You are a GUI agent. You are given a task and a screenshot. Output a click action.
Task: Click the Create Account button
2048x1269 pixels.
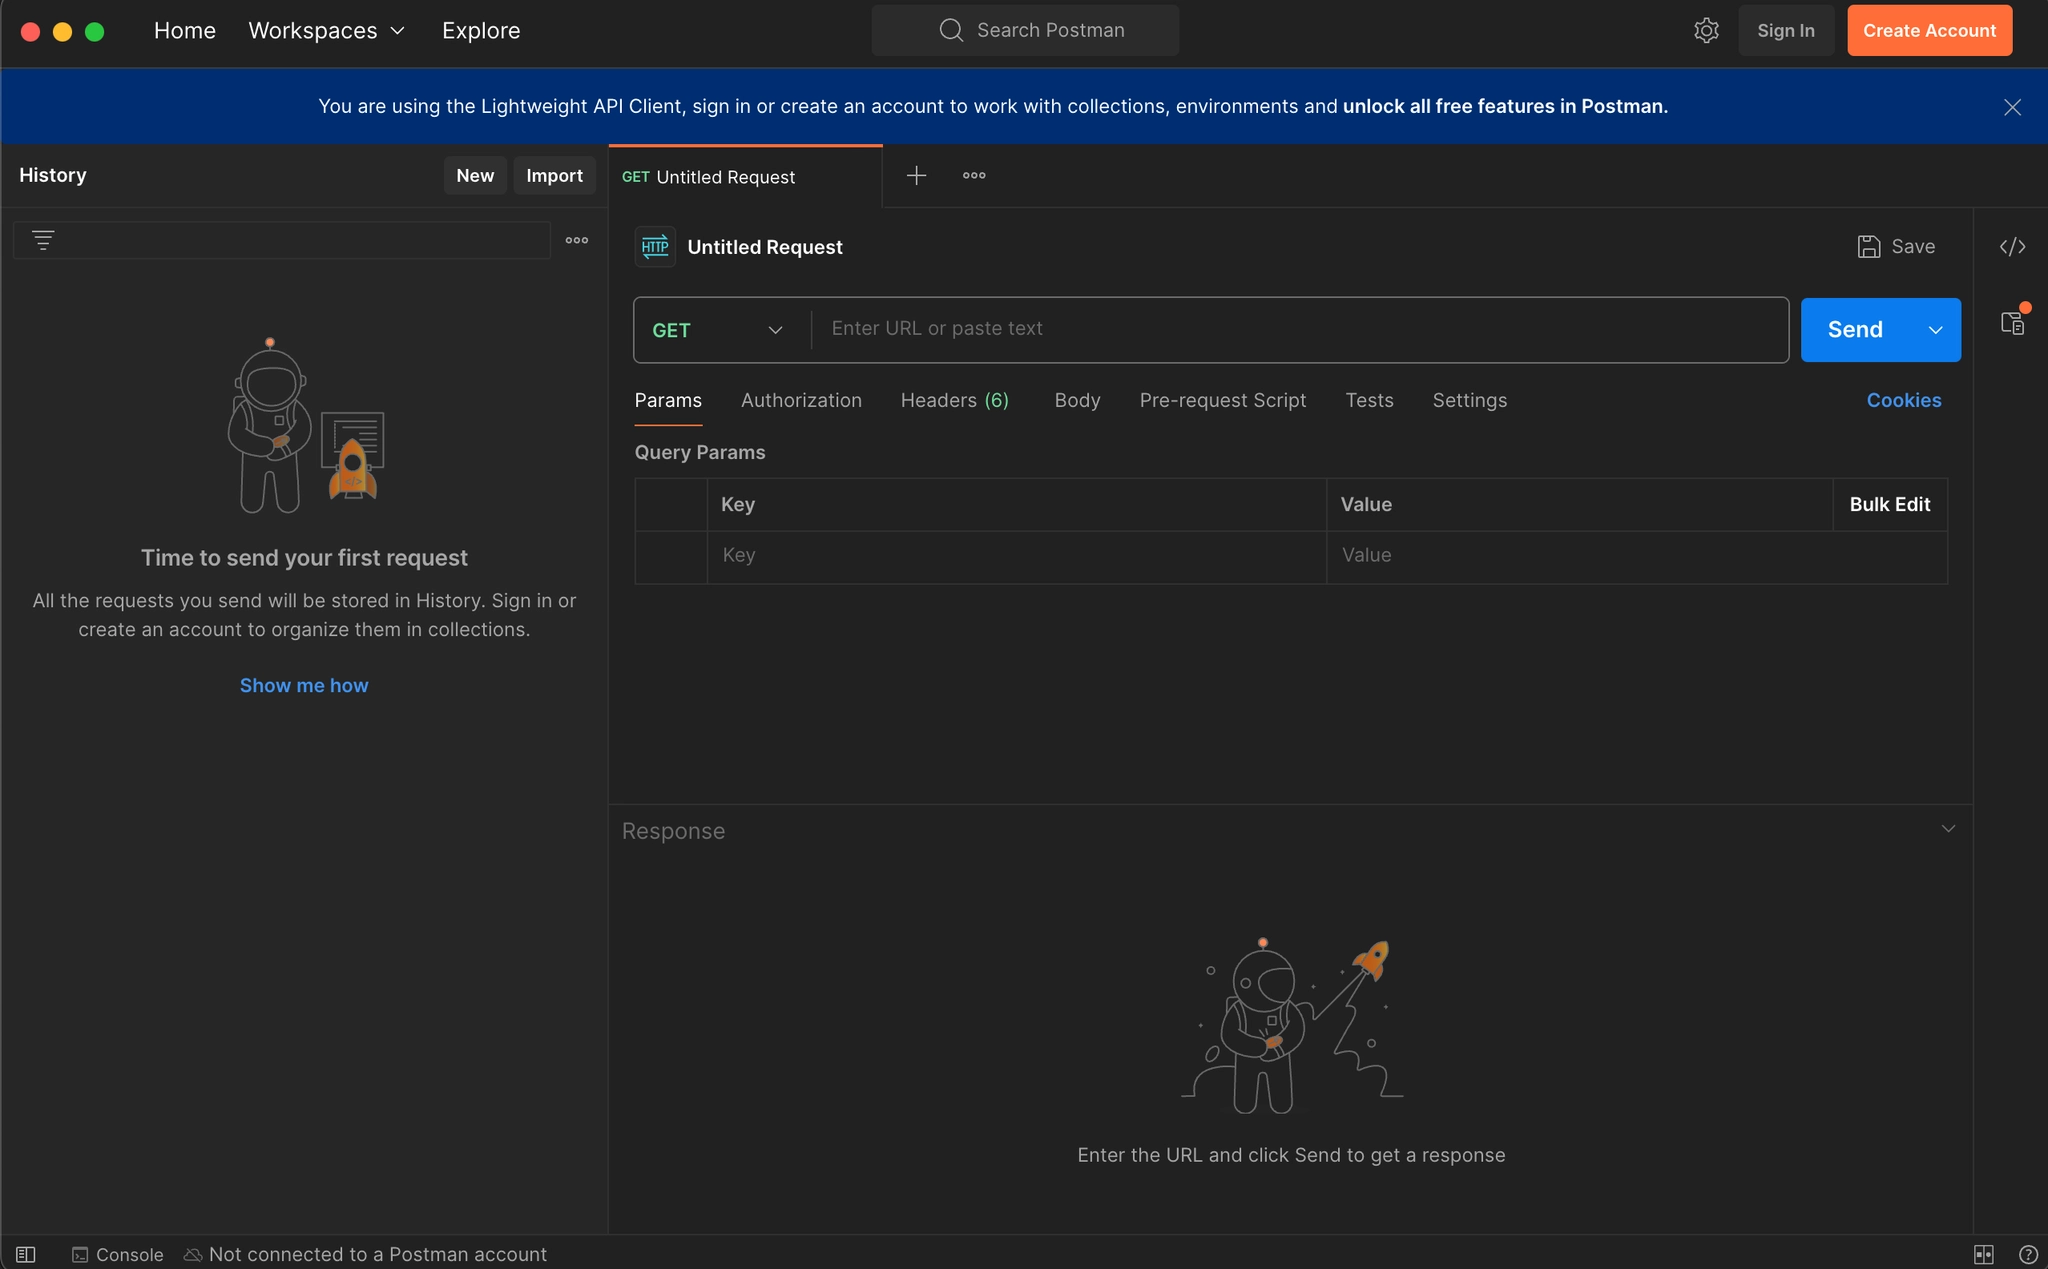pyautogui.click(x=1929, y=31)
